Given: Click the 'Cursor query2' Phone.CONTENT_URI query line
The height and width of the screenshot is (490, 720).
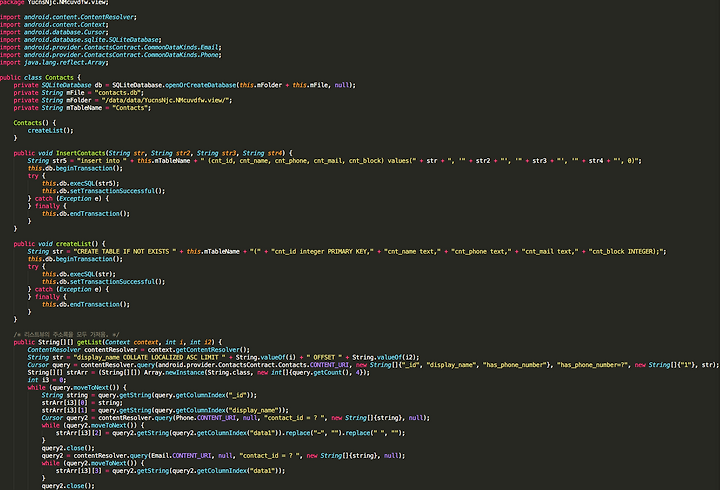Looking at the screenshot, I should pyautogui.click(x=236, y=418).
